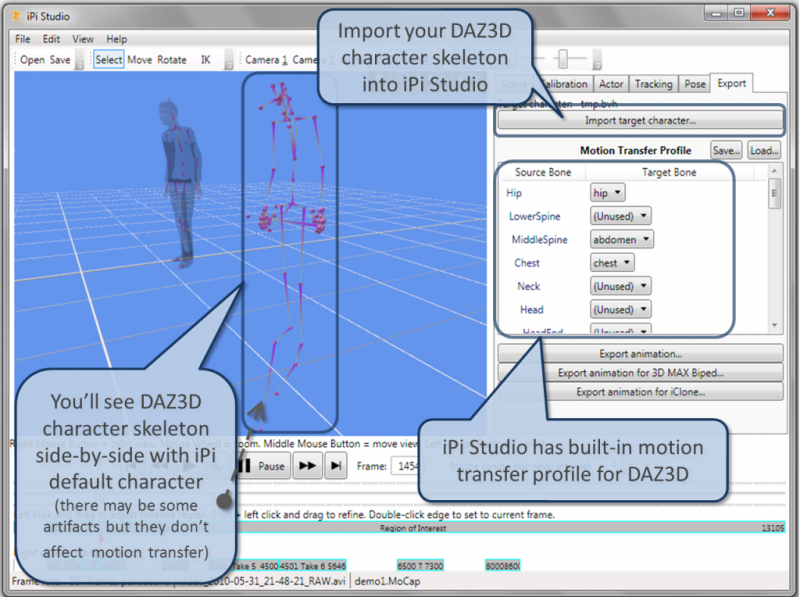Image resolution: width=800 pixels, height=597 pixels.
Task: Select the 6500 T 7300 timeline segment
Action: (x=420, y=565)
